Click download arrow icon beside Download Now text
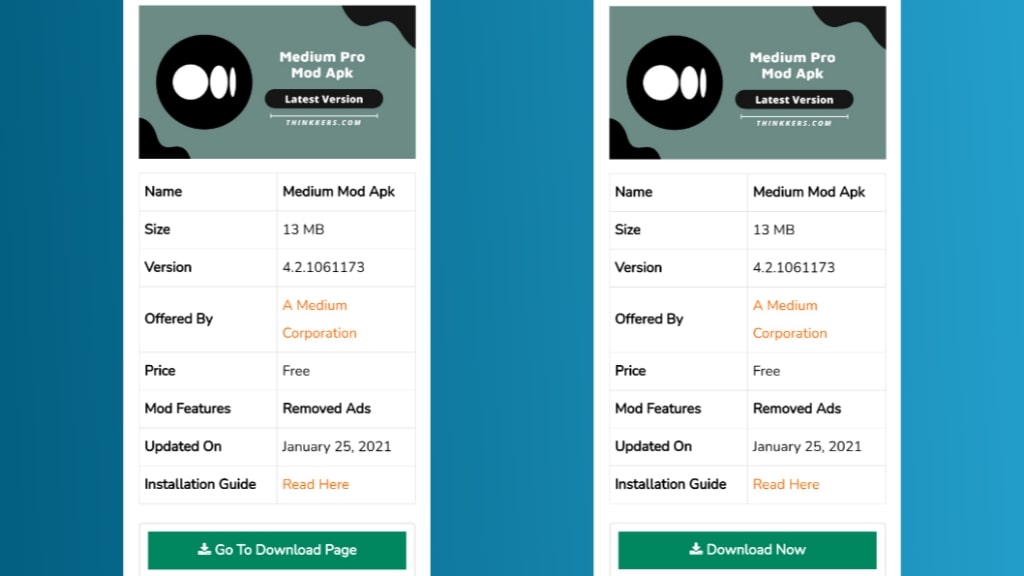 click(x=696, y=549)
